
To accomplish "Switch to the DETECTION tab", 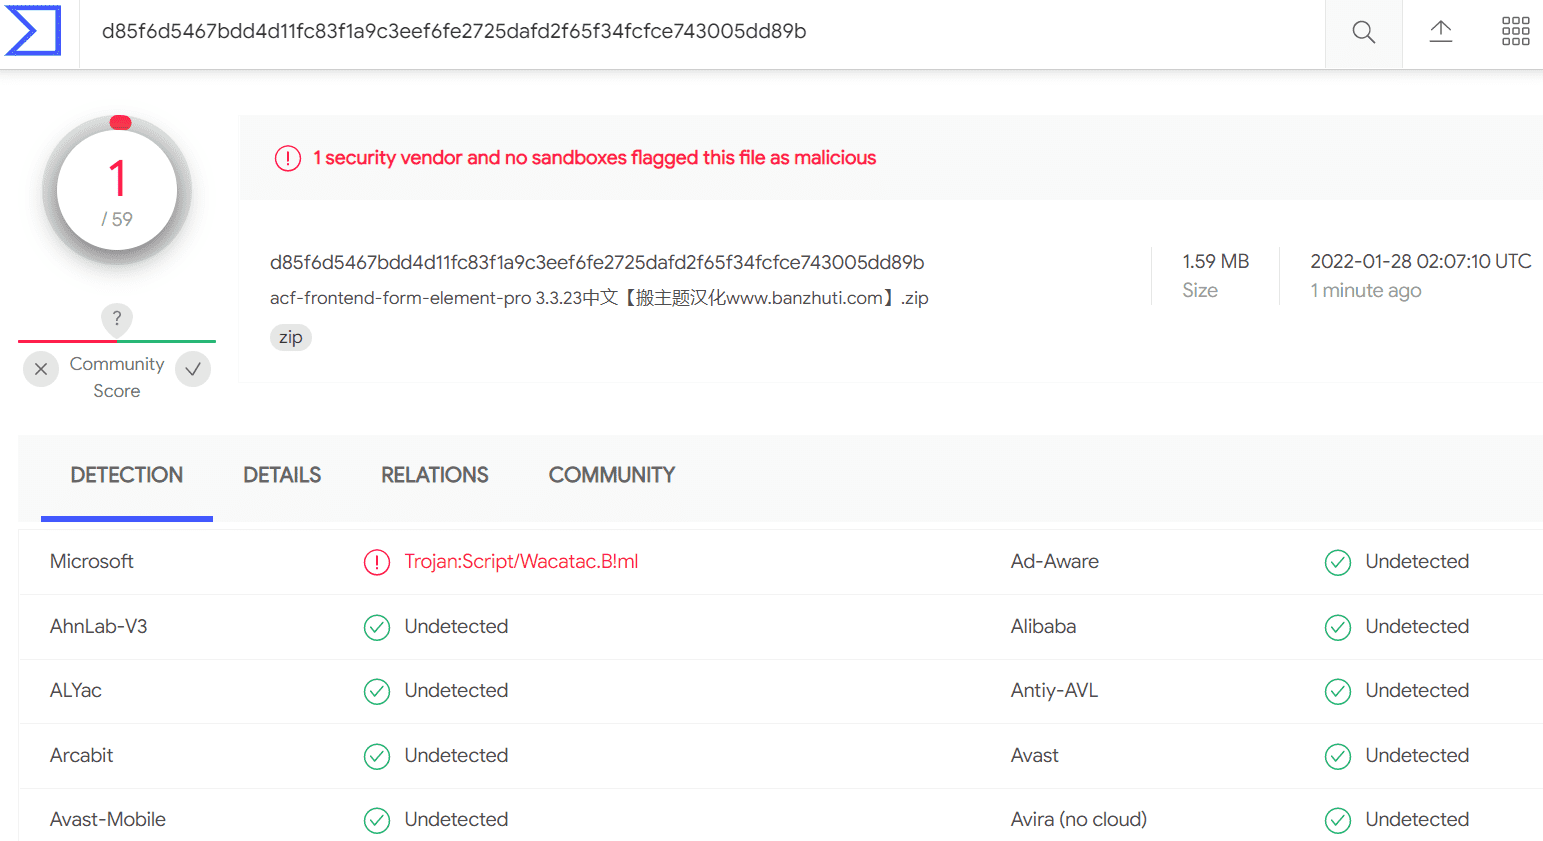I will coord(127,475).
